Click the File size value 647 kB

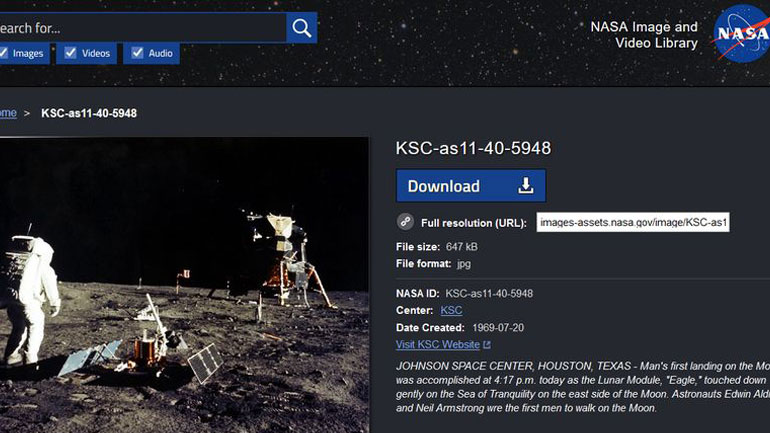coord(462,247)
